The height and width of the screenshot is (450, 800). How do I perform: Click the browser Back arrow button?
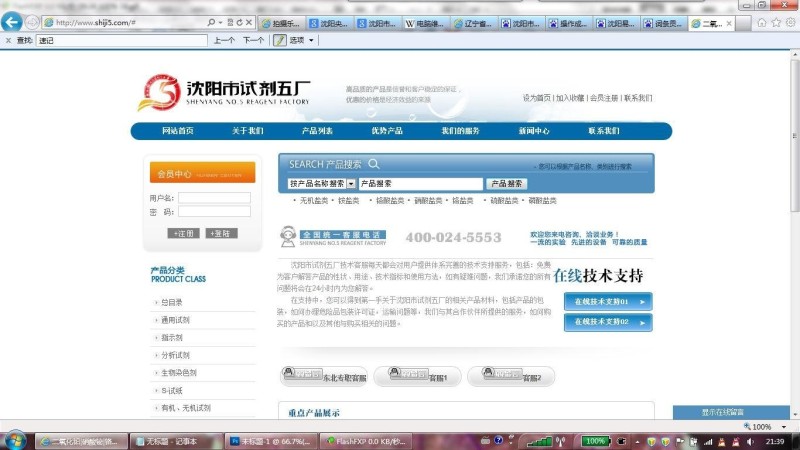[x=12, y=22]
